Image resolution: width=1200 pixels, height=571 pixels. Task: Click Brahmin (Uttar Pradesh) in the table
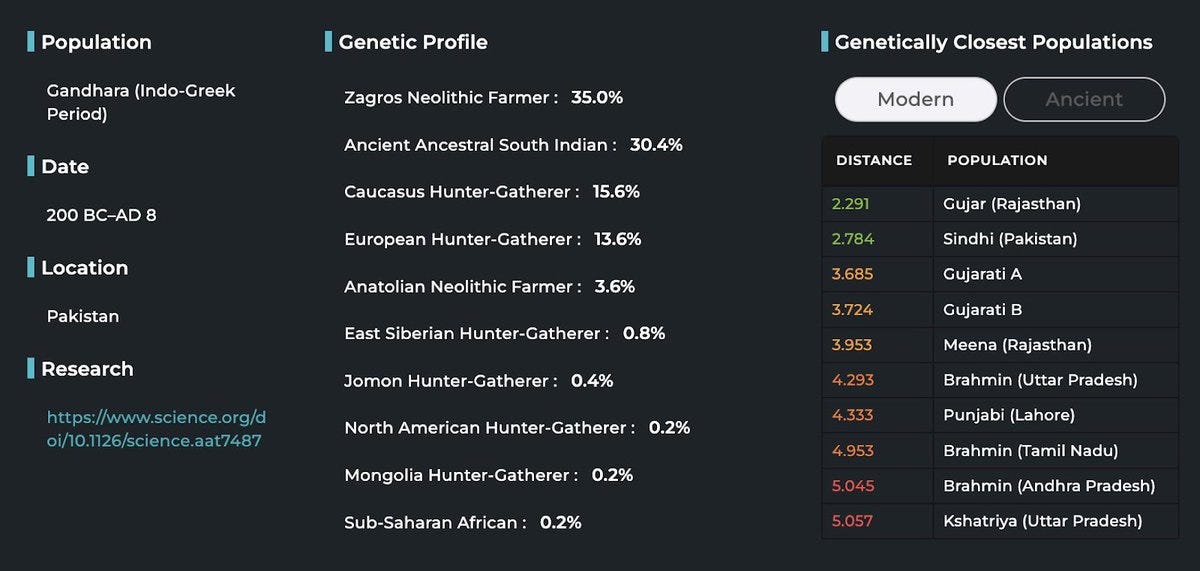click(x=1040, y=380)
